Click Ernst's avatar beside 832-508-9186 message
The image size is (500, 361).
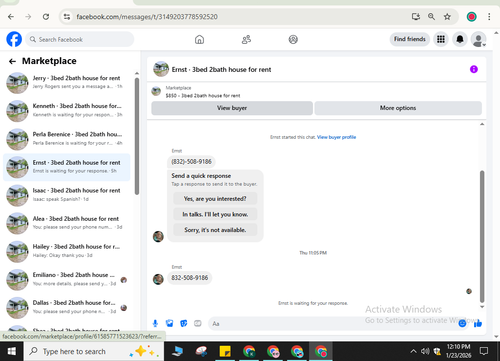click(x=158, y=279)
